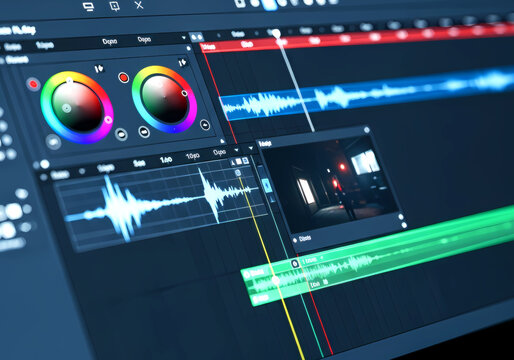Click the reset arrows icon above left color wheel
The image size is (514, 360).
tap(99, 69)
